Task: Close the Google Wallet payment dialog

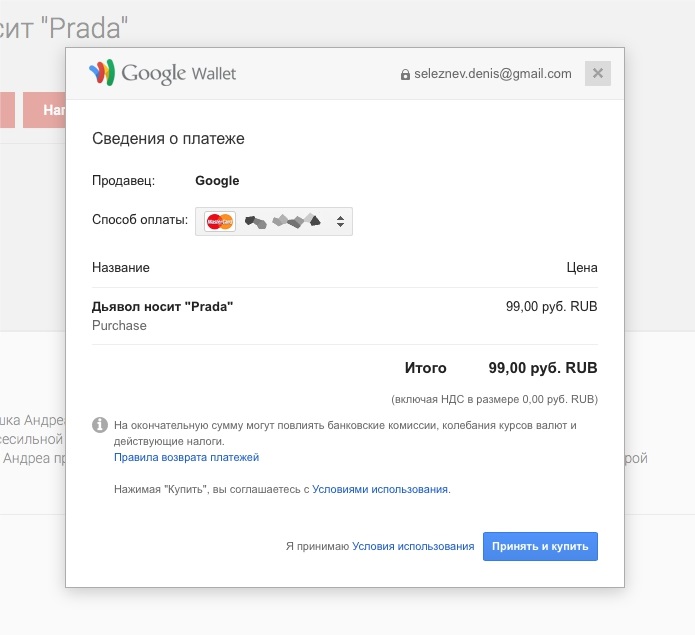Action: (597, 73)
